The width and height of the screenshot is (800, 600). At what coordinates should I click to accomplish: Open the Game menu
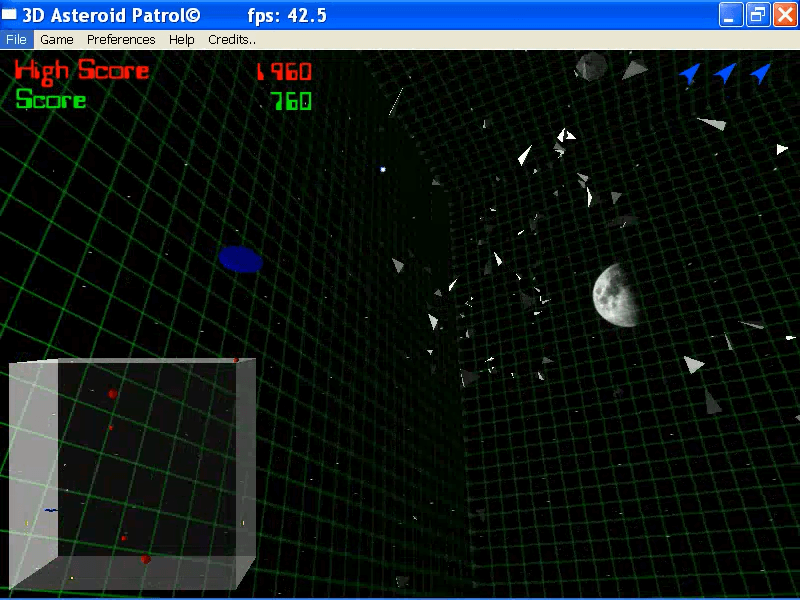(57, 39)
